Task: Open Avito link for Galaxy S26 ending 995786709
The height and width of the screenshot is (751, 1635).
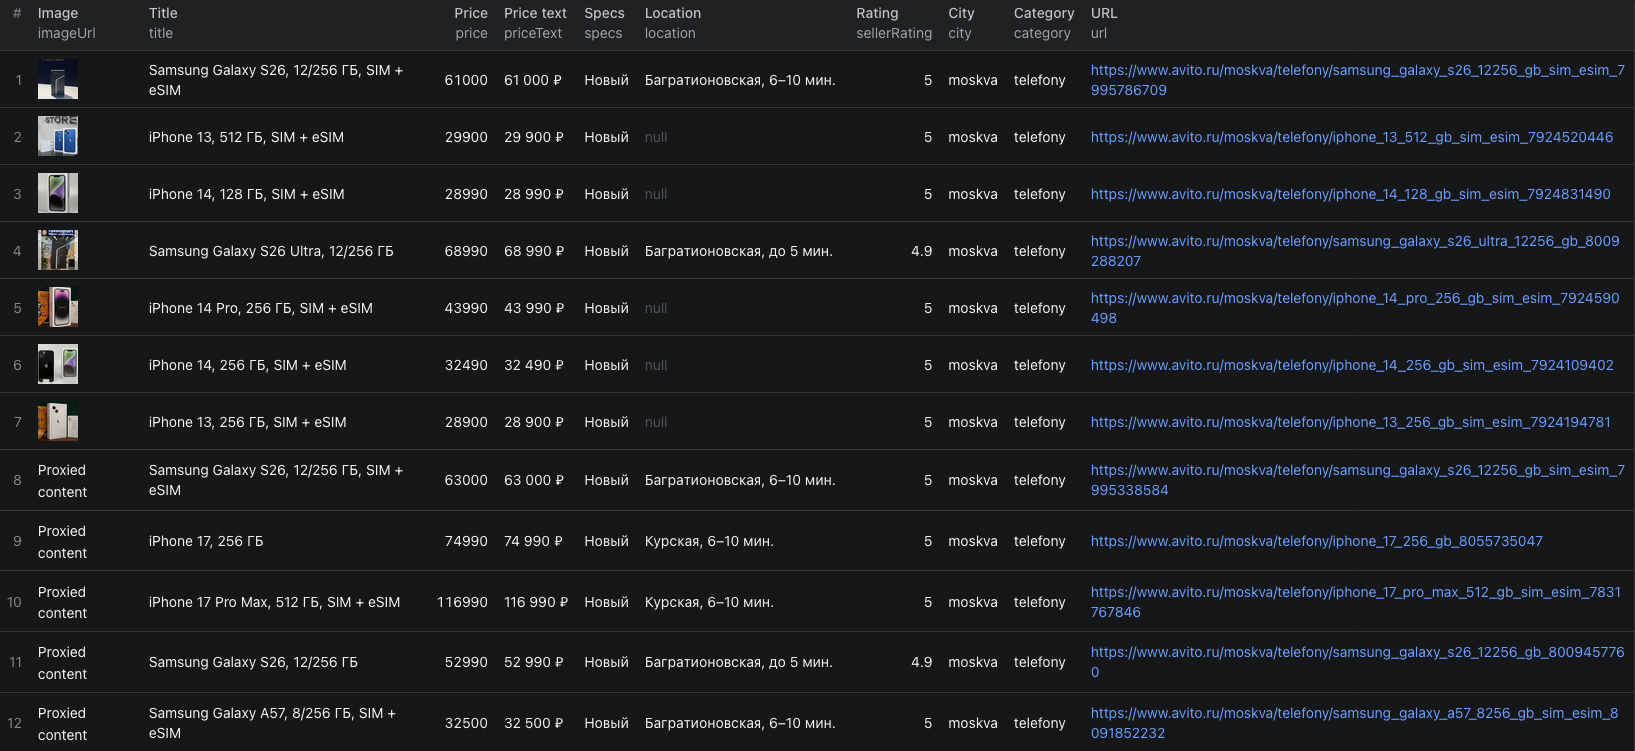Action: tap(1357, 80)
